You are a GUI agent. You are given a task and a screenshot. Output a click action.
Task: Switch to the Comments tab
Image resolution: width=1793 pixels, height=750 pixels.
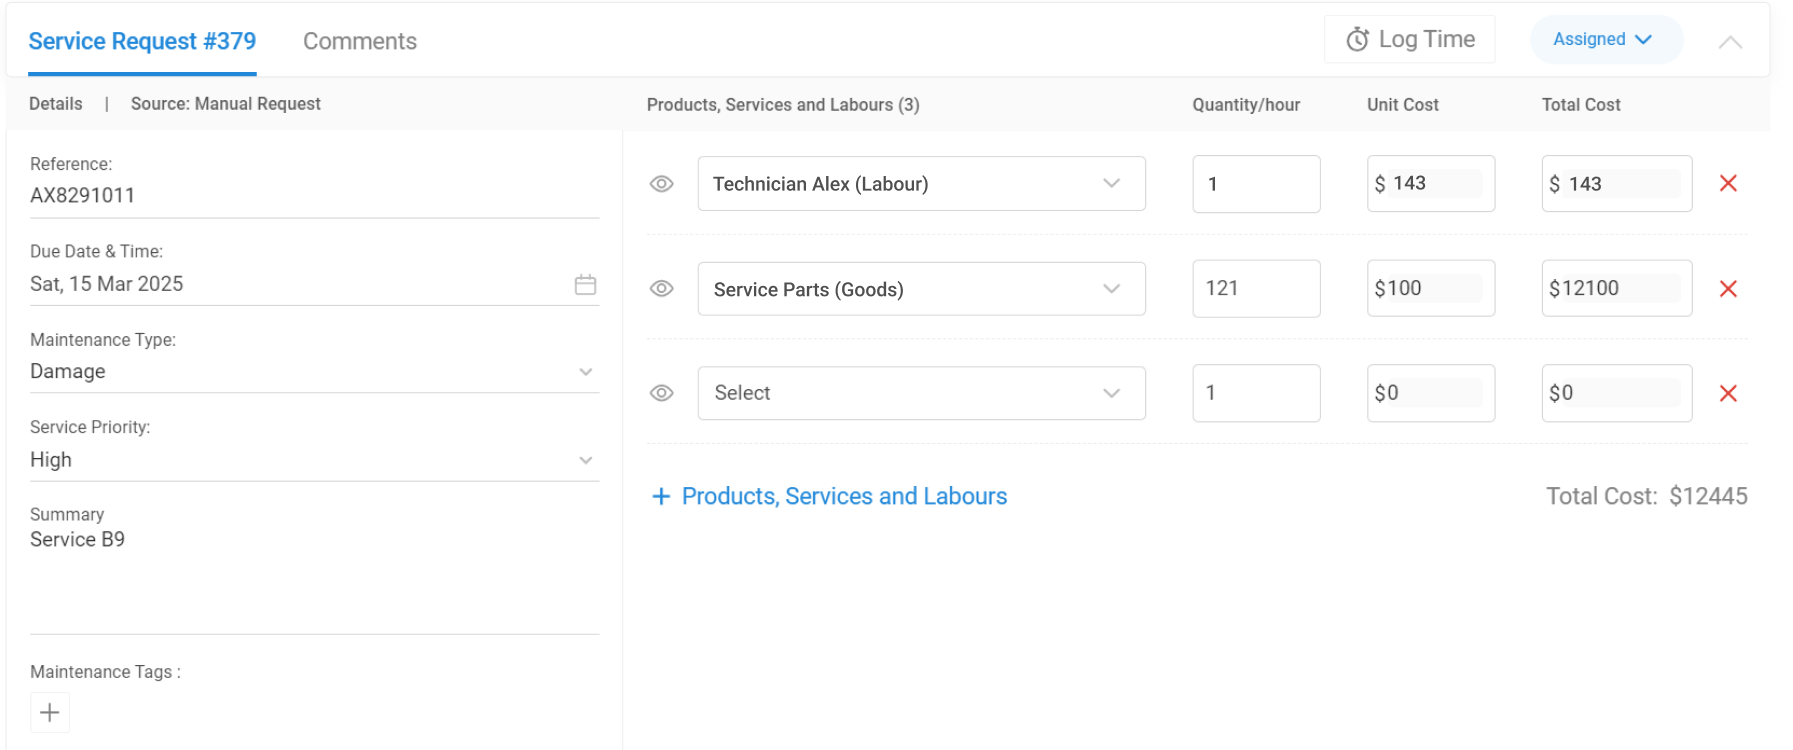pyautogui.click(x=359, y=41)
